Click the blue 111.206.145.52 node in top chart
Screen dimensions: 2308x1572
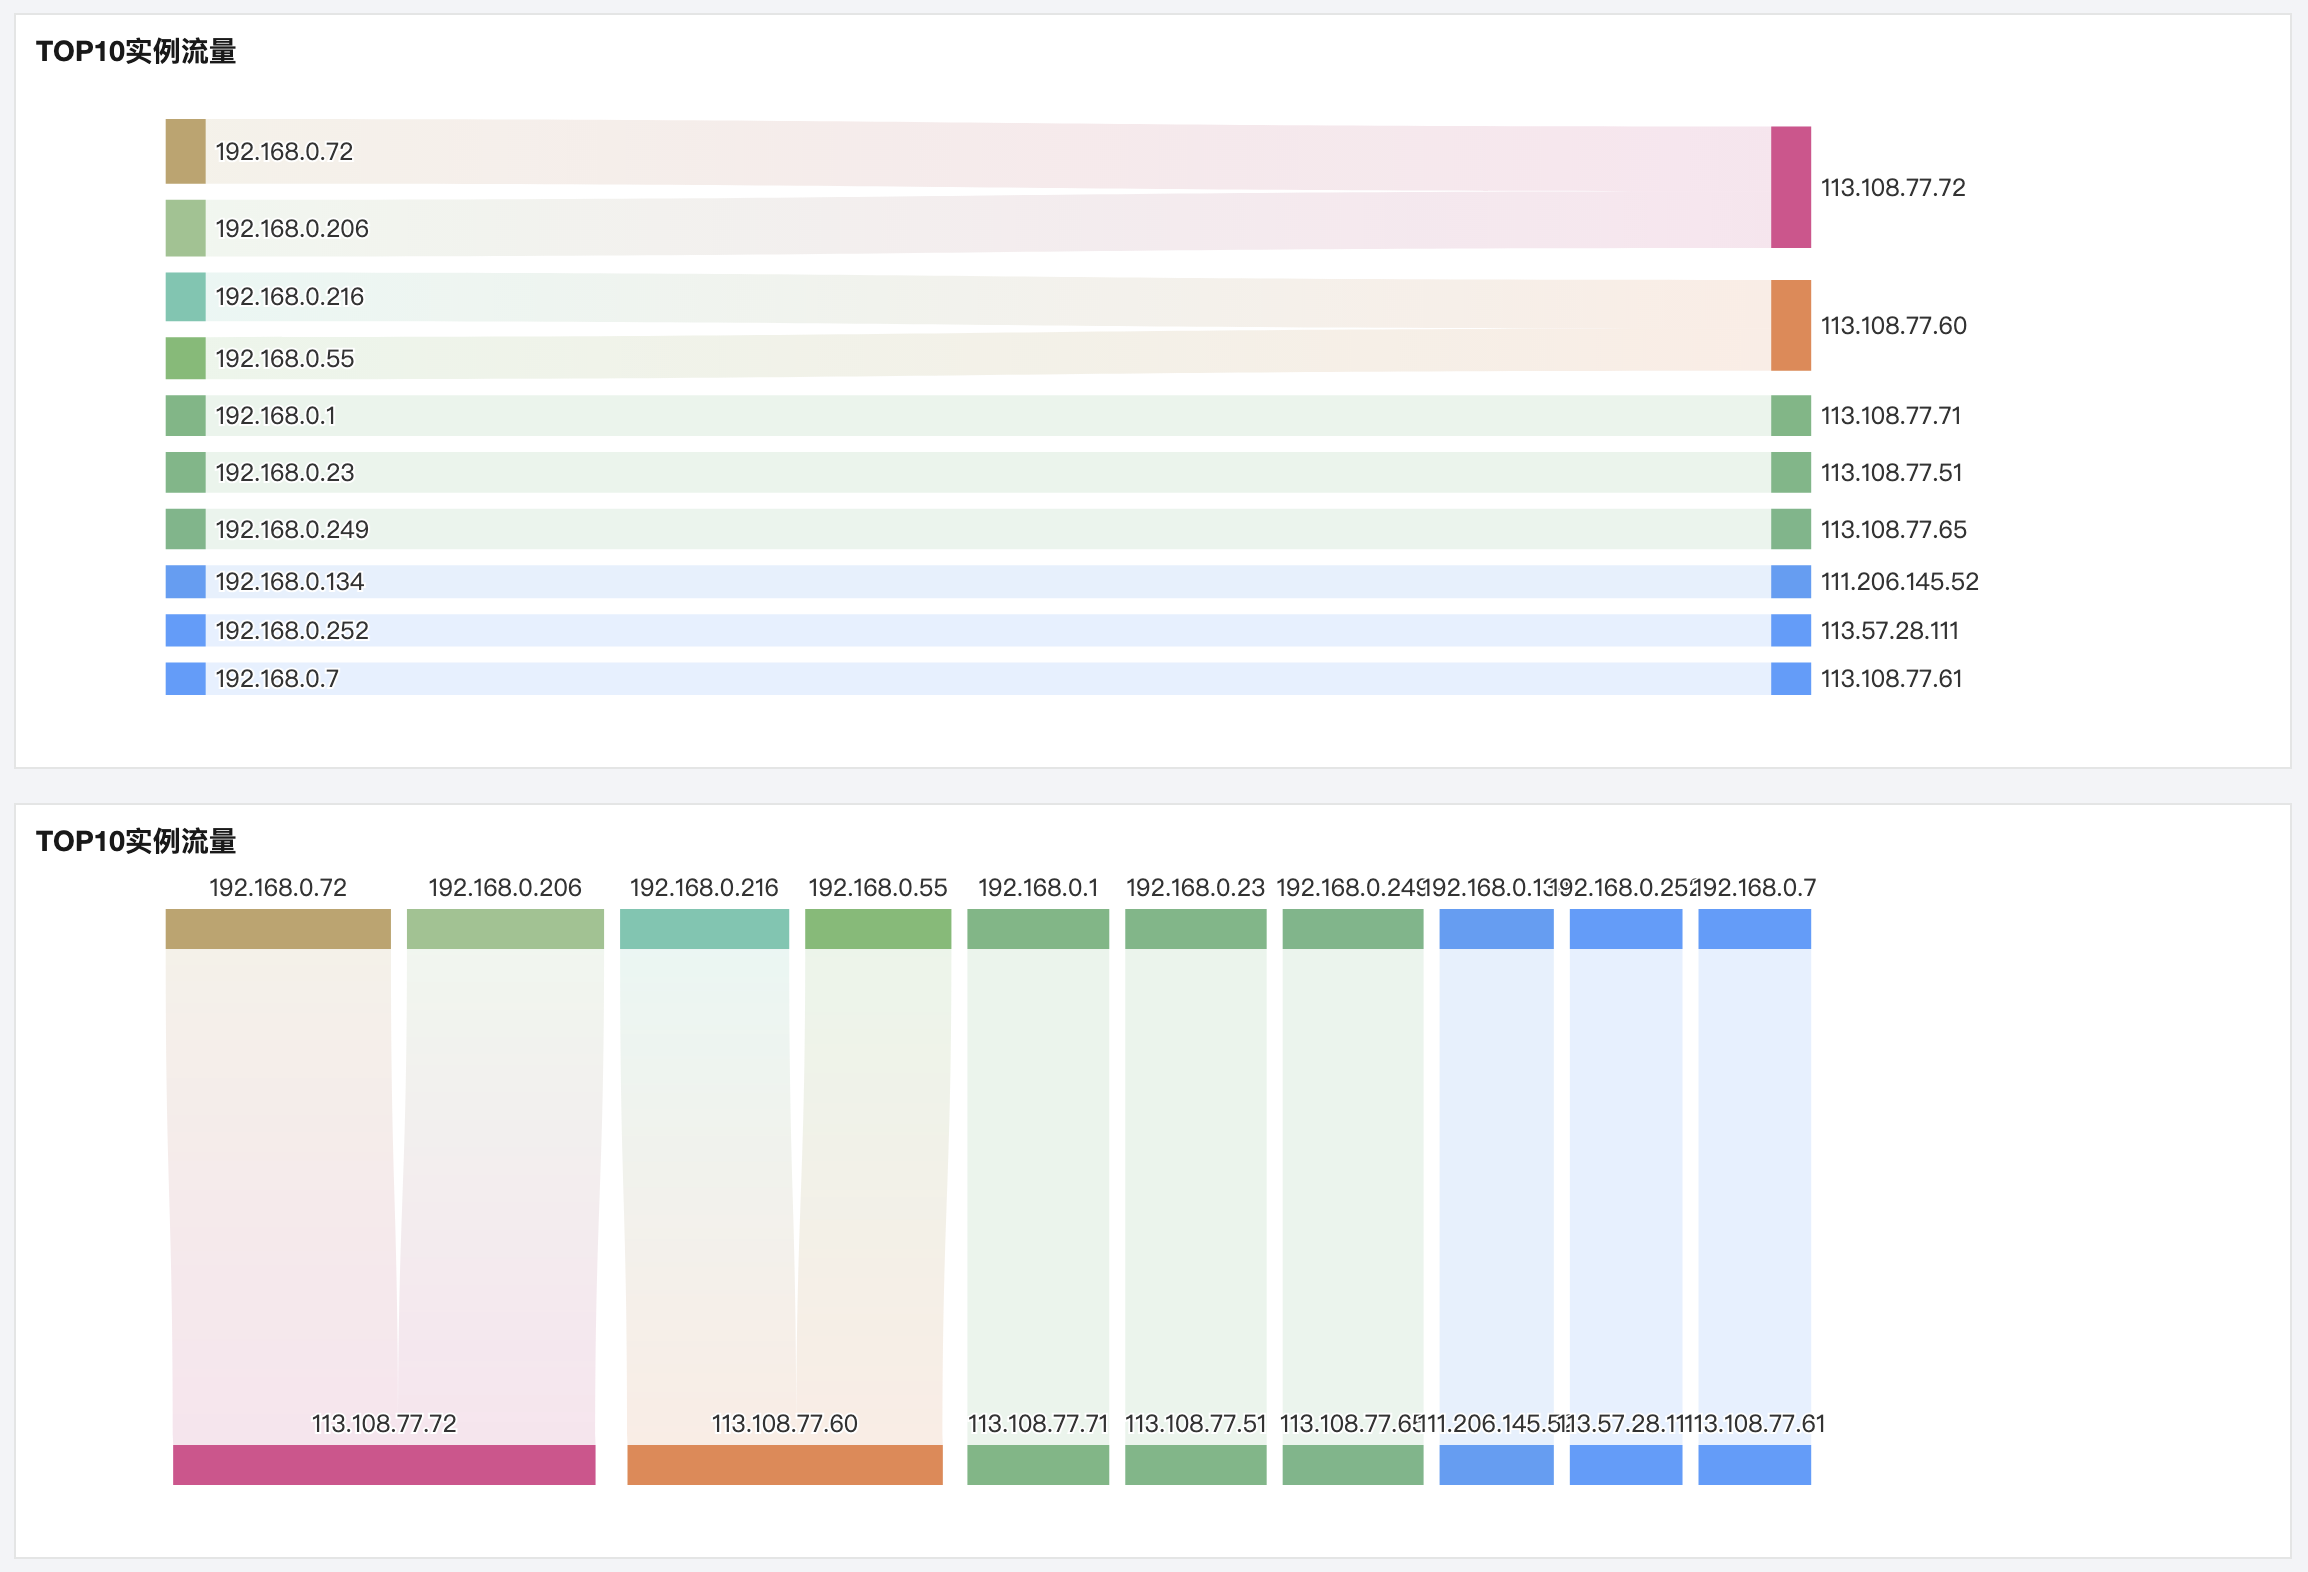tap(1790, 581)
